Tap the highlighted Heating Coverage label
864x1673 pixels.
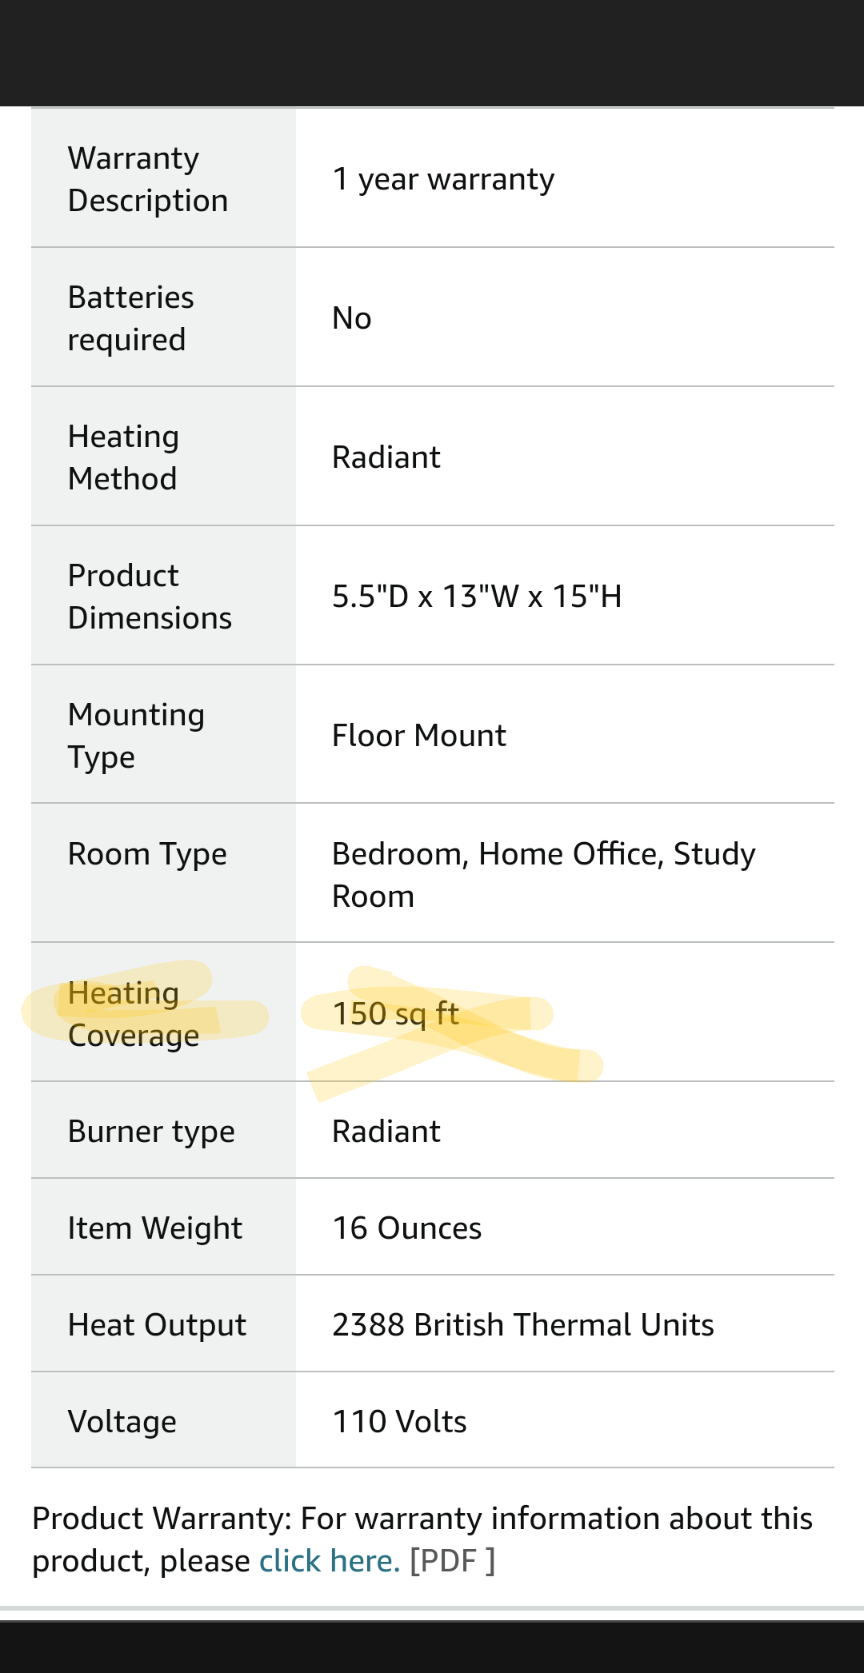click(134, 1013)
